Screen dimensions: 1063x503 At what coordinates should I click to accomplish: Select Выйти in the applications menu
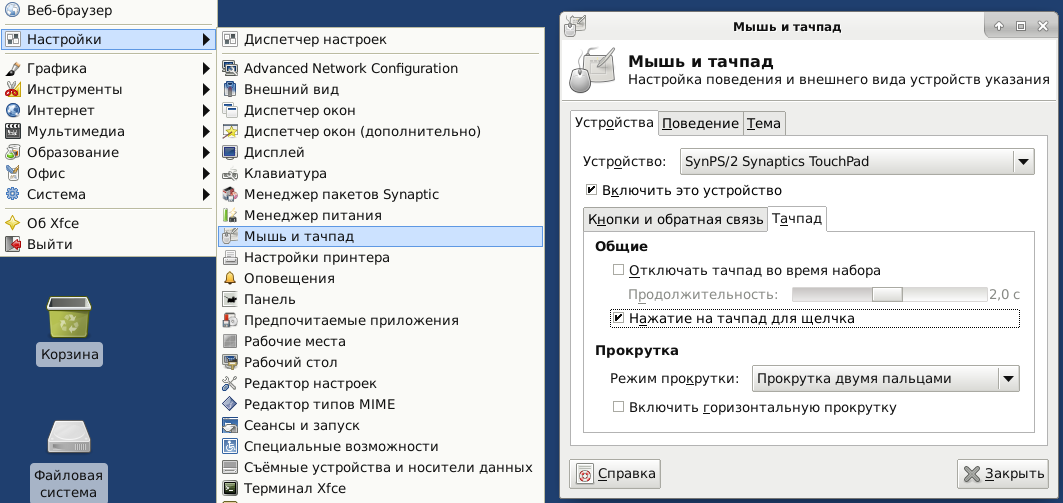click(49, 244)
